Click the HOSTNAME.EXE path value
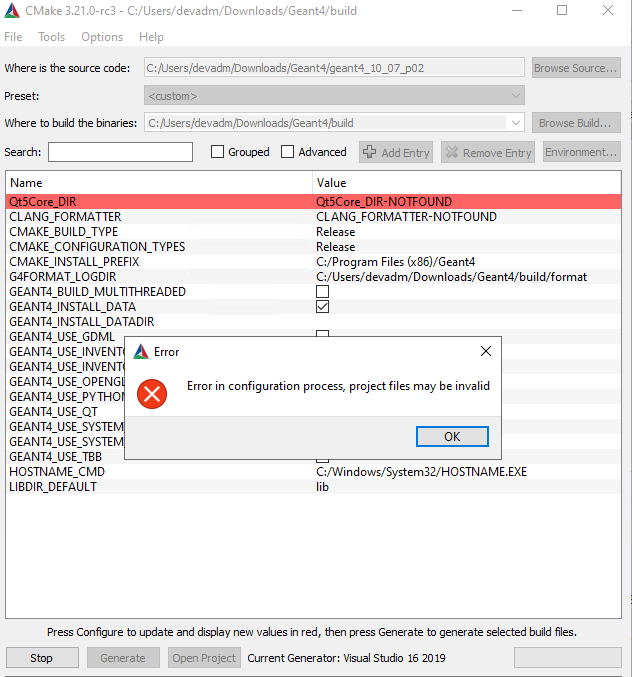632x677 pixels. (421, 471)
